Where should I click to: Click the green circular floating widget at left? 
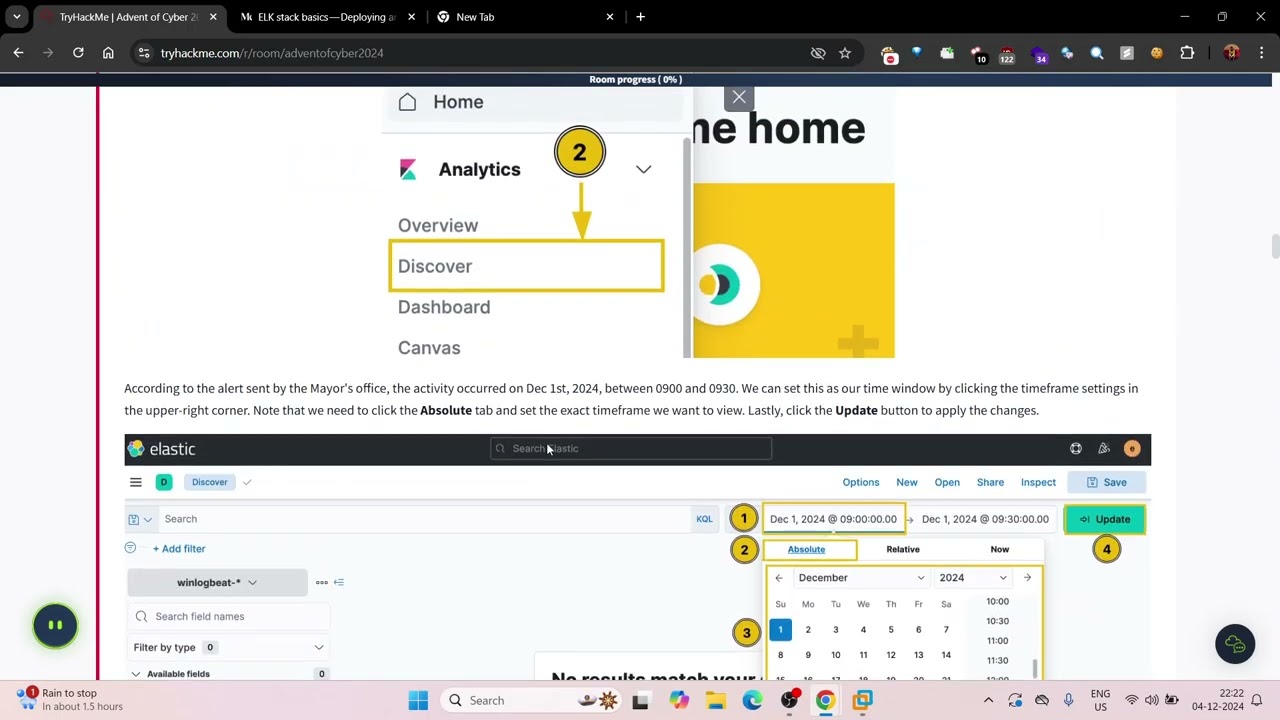(x=55, y=626)
